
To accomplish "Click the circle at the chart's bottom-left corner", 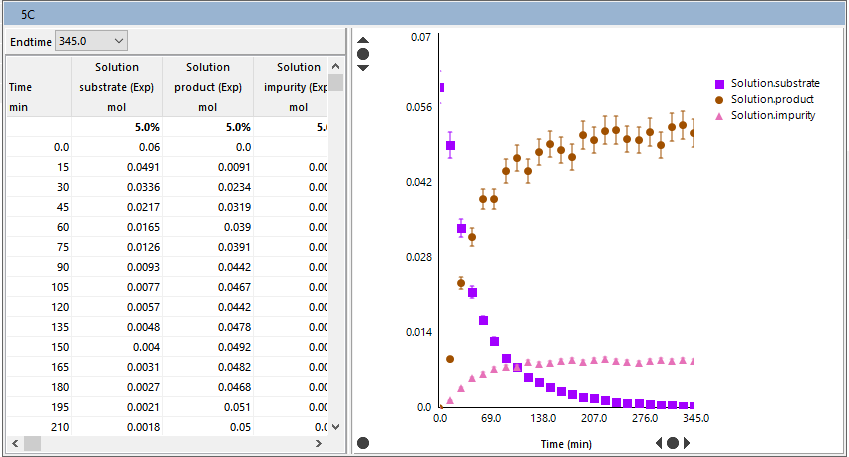I will tap(363, 442).
